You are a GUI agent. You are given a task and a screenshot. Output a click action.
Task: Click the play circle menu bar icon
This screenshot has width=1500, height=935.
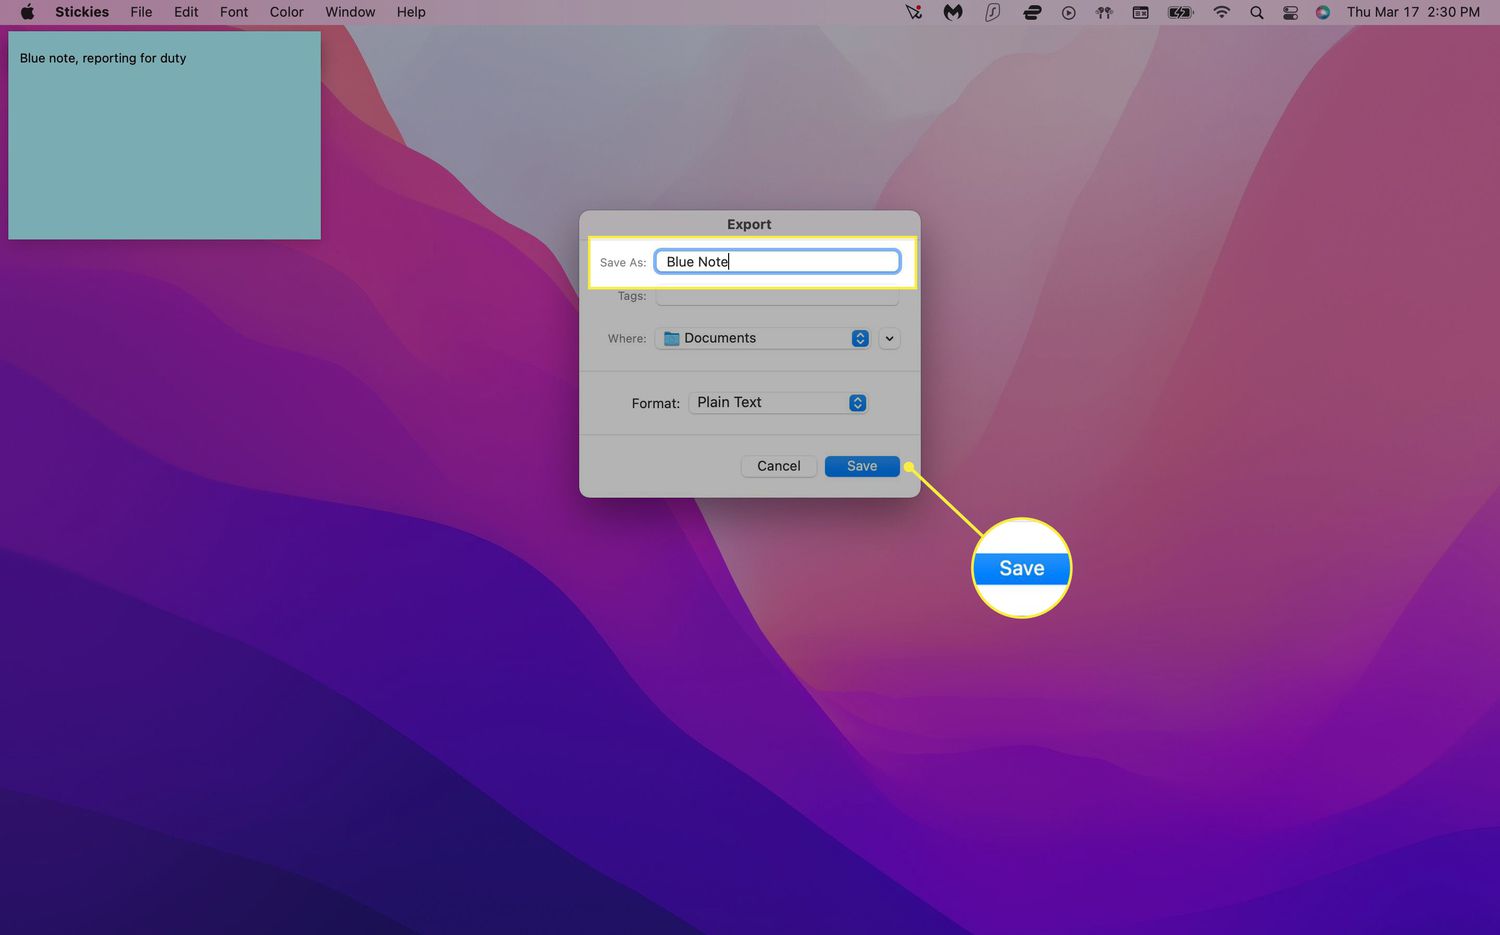[1068, 12]
